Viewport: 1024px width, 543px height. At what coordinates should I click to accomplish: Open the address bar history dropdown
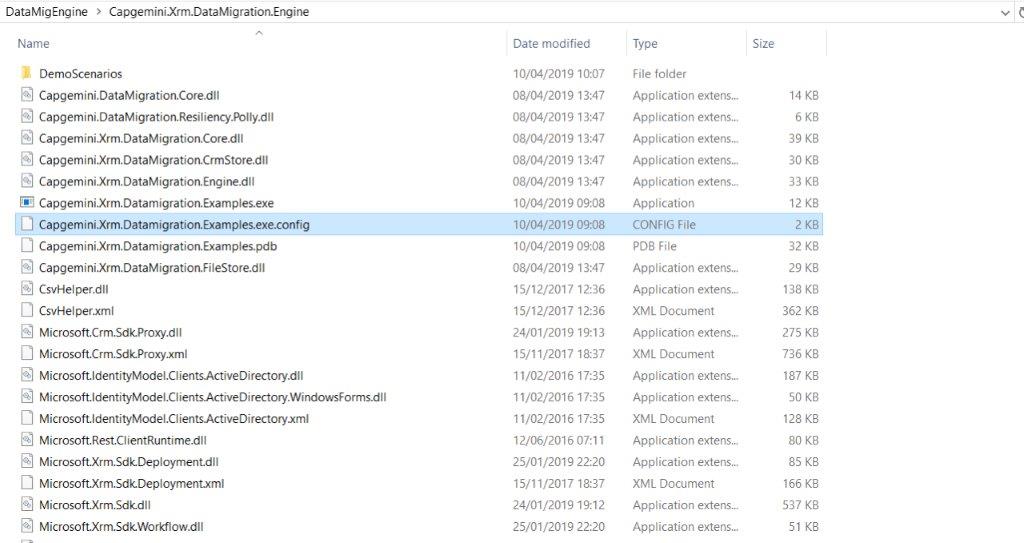(x=1005, y=12)
